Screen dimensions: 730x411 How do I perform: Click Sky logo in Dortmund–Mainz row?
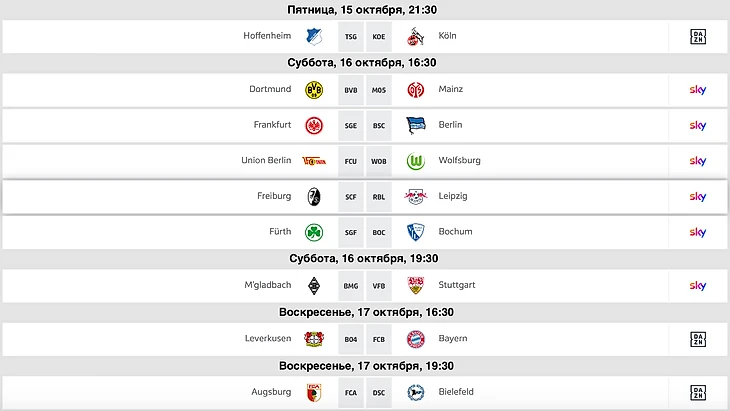click(x=698, y=90)
